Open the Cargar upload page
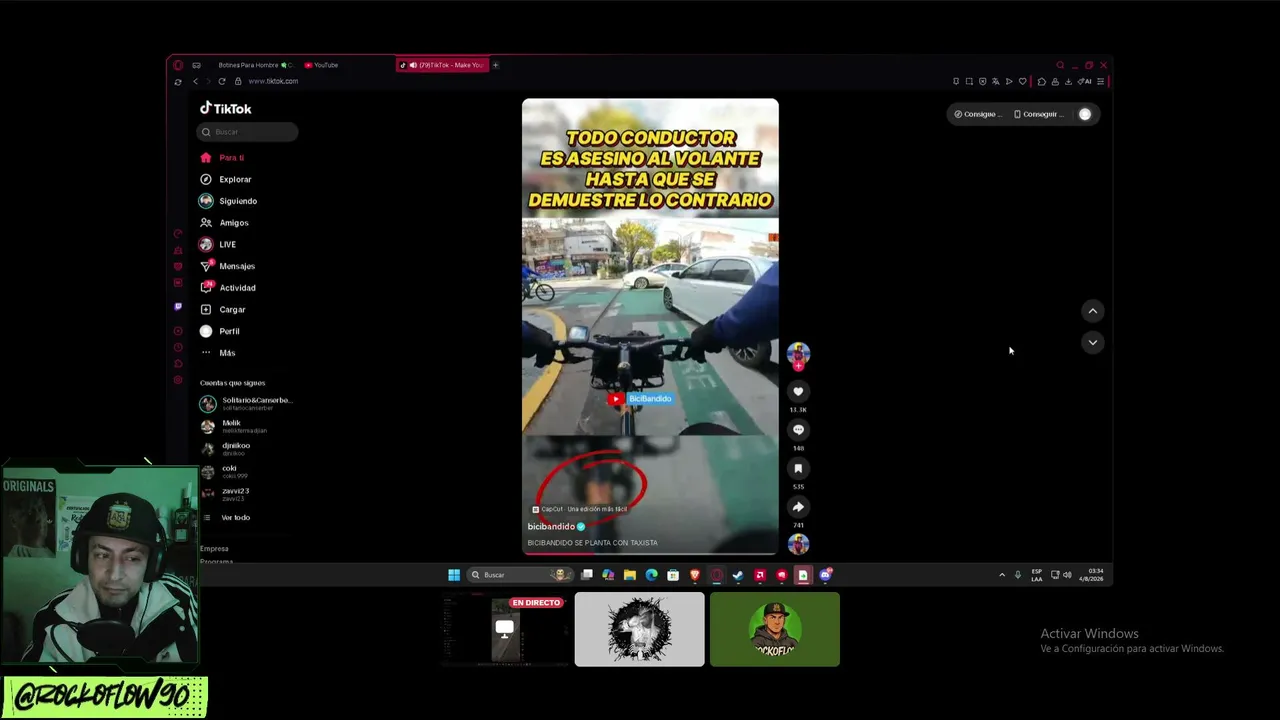This screenshot has height=720, width=1280. click(x=223, y=310)
